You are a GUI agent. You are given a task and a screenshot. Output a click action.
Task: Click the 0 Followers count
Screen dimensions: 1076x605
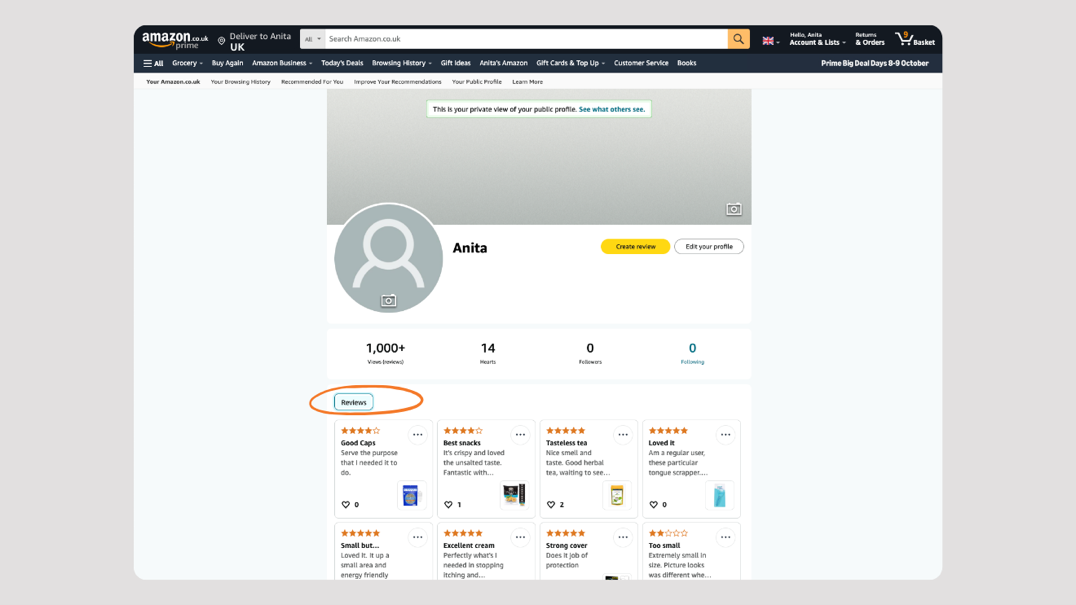(x=589, y=353)
